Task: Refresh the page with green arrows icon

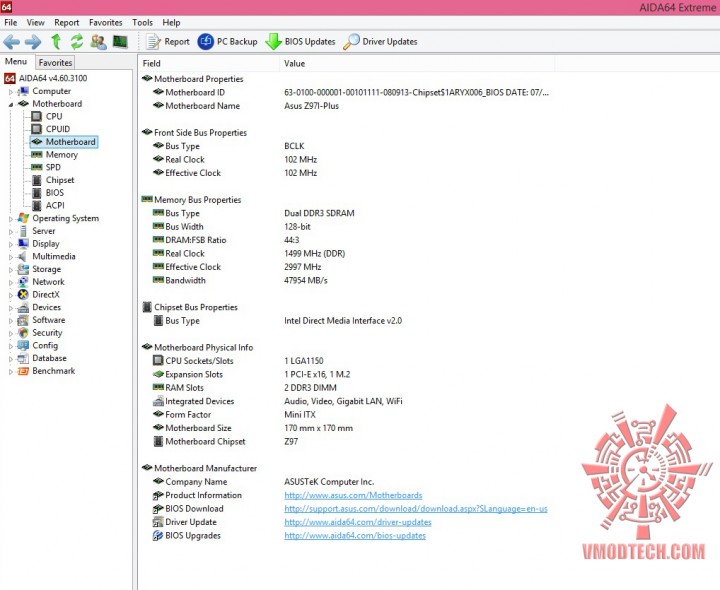Action: coord(77,42)
